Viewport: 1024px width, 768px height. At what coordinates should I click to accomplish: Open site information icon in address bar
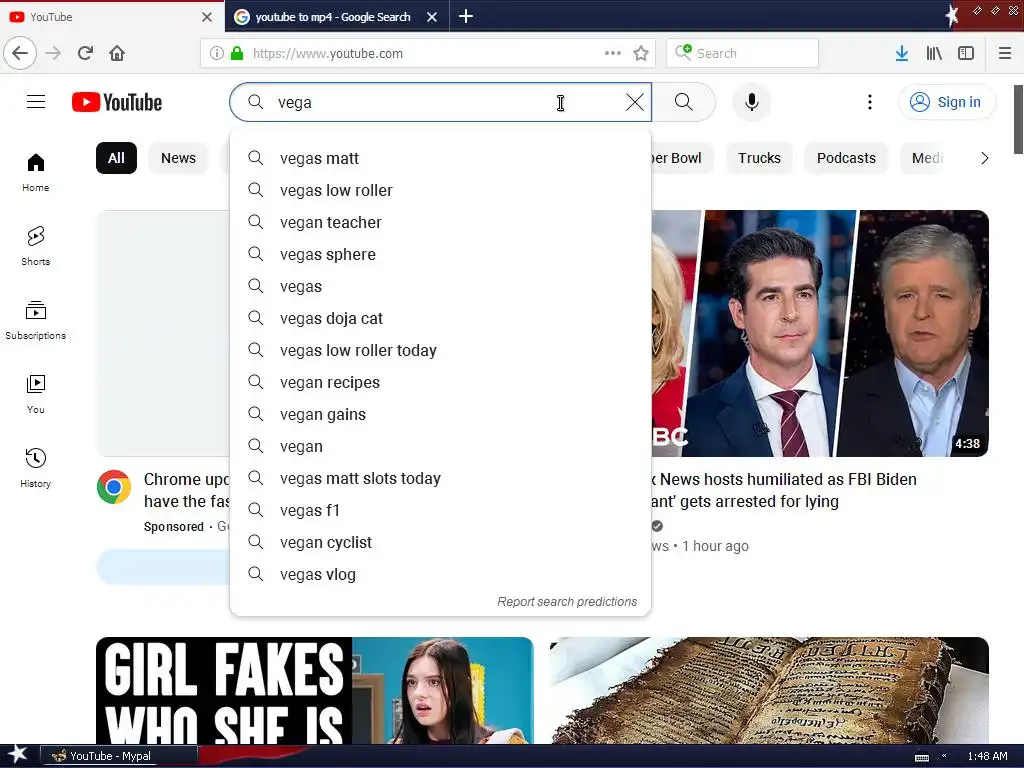click(x=217, y=53)
